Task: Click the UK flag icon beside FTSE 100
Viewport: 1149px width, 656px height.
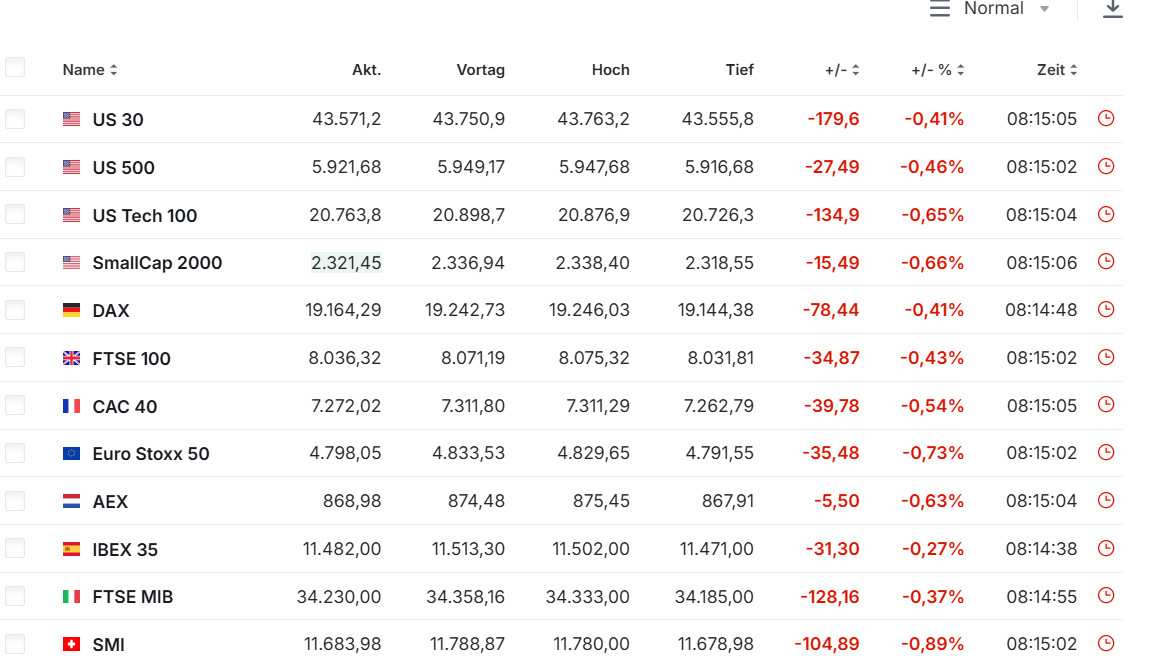Action: point(71,358)
